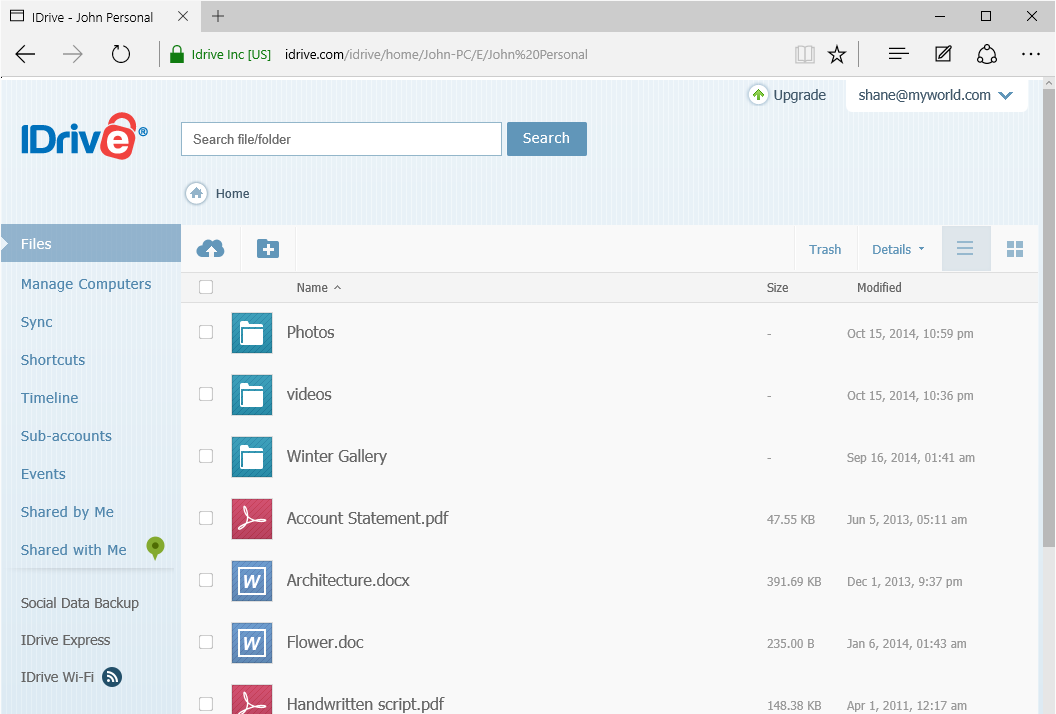Click the cloud upload icon

pyautogui.click(x=210, y=249)
